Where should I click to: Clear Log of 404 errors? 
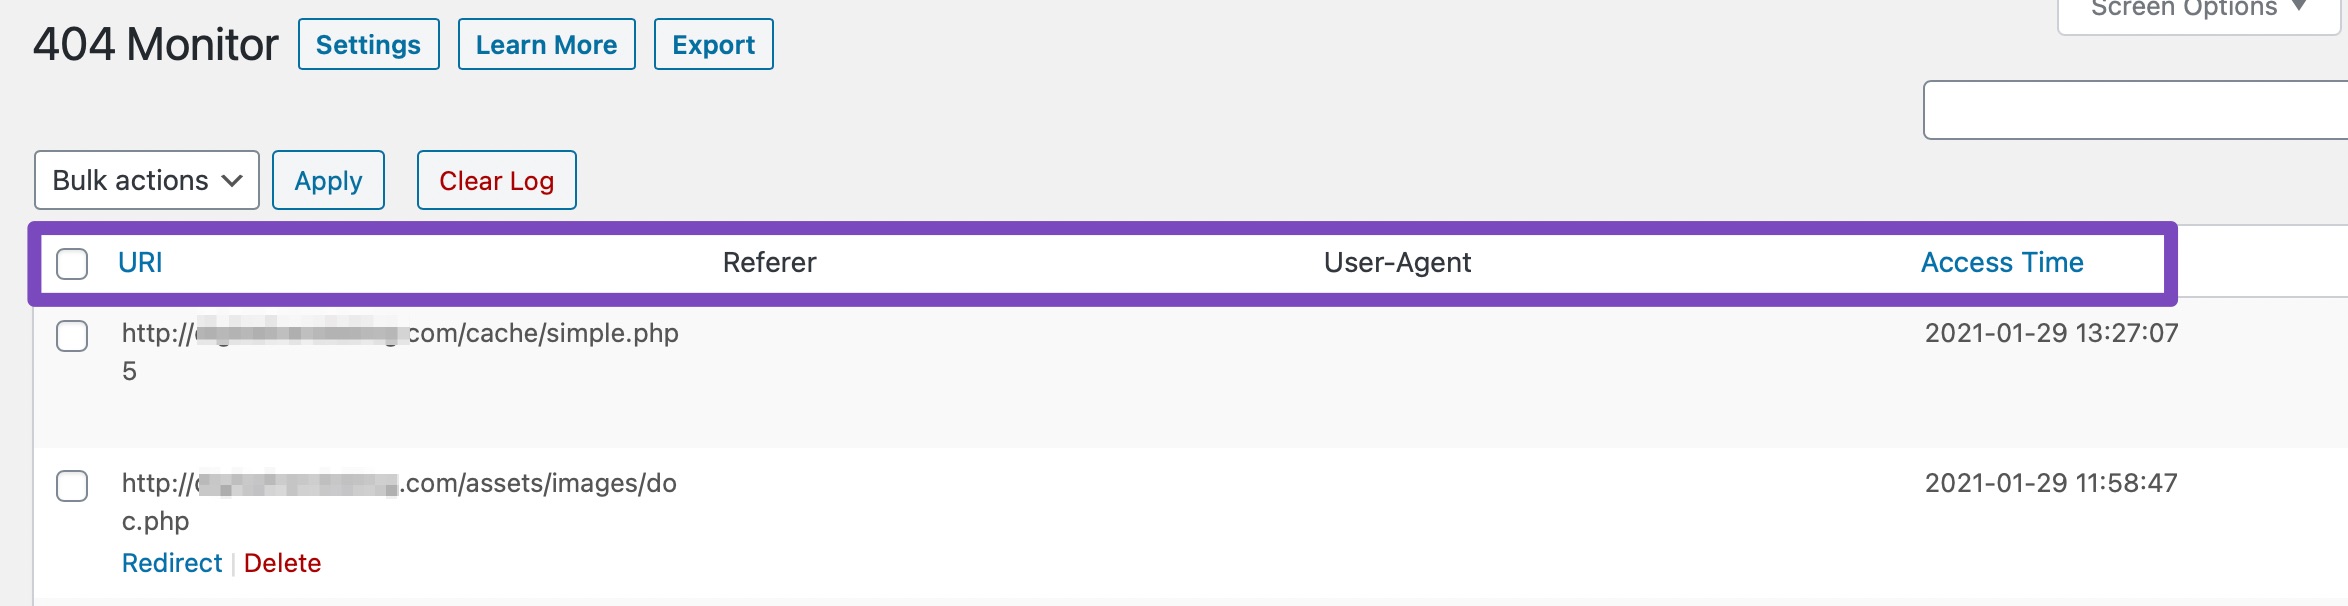point(496,181)
